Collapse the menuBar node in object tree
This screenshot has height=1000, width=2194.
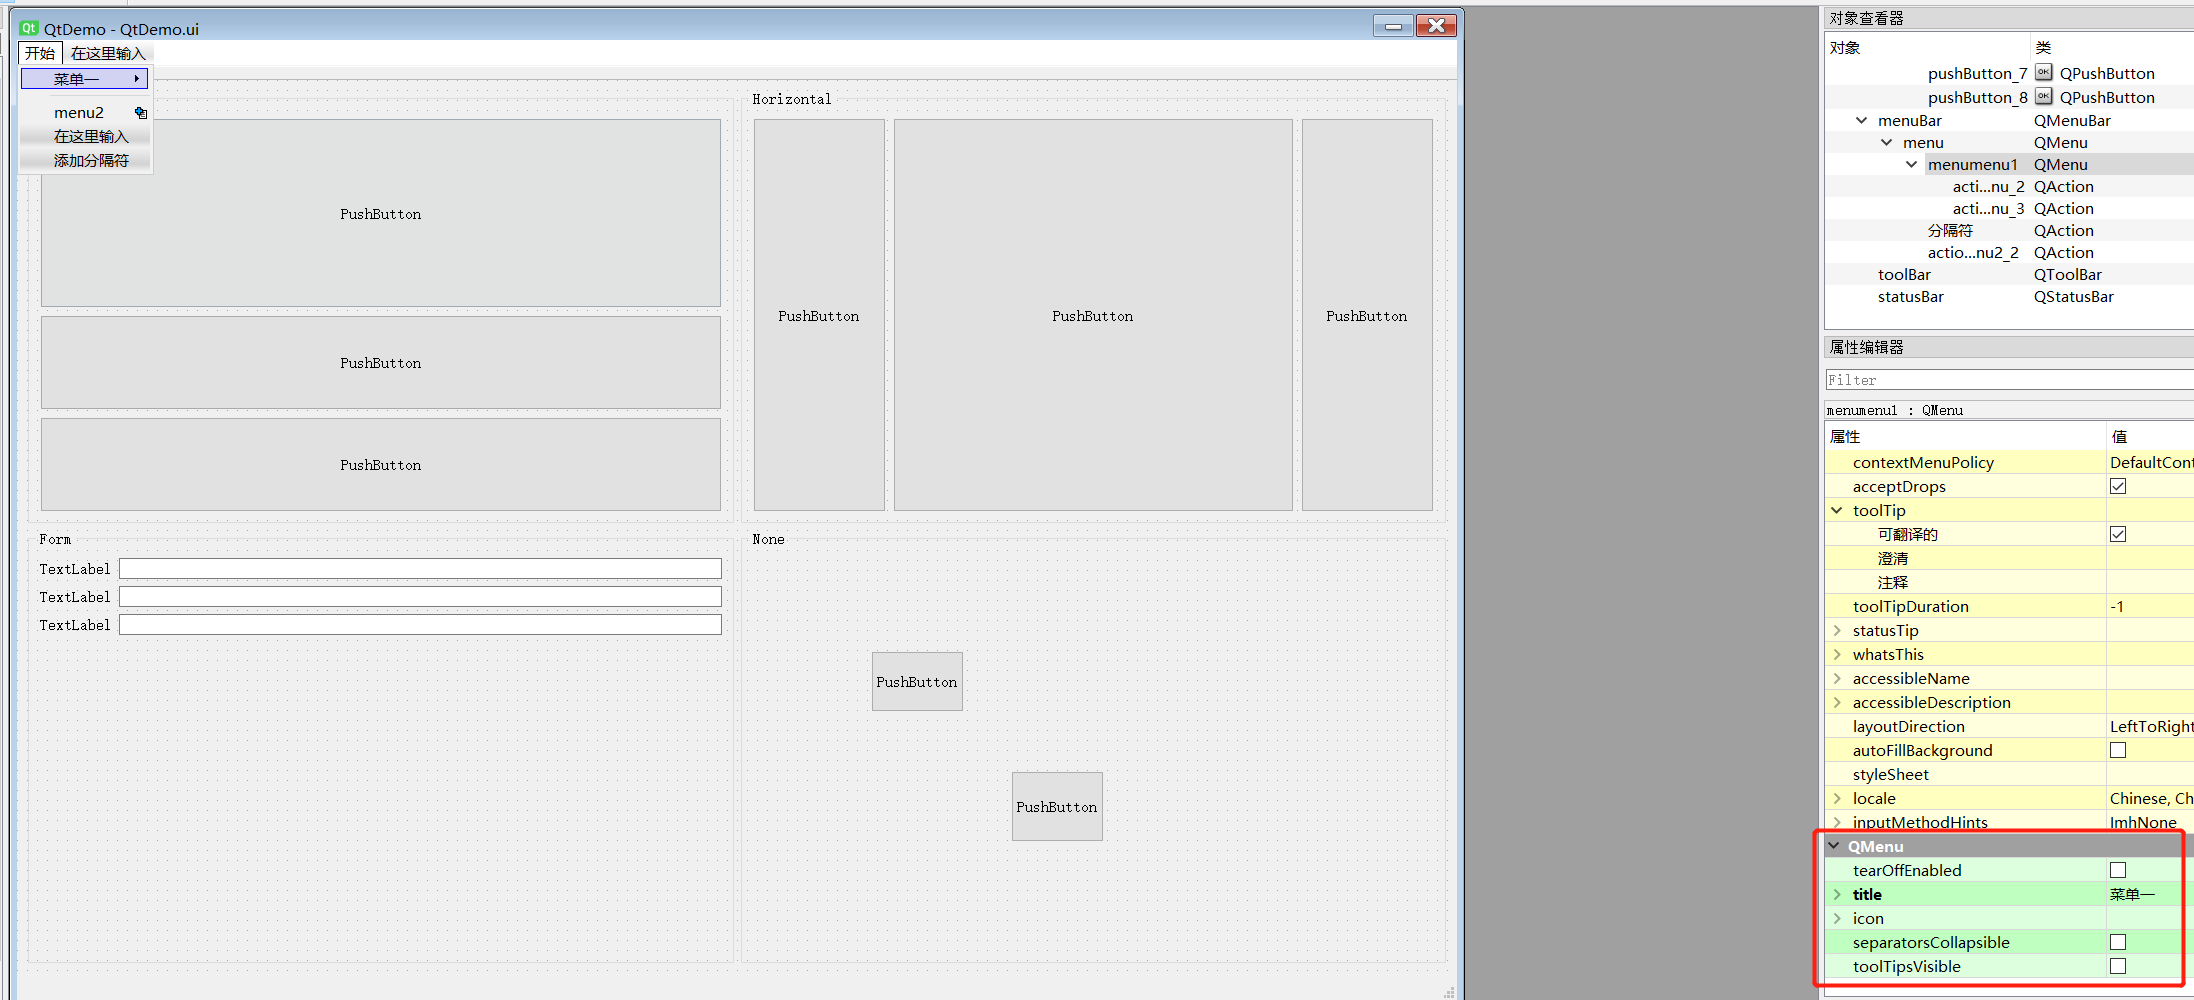1861,120
